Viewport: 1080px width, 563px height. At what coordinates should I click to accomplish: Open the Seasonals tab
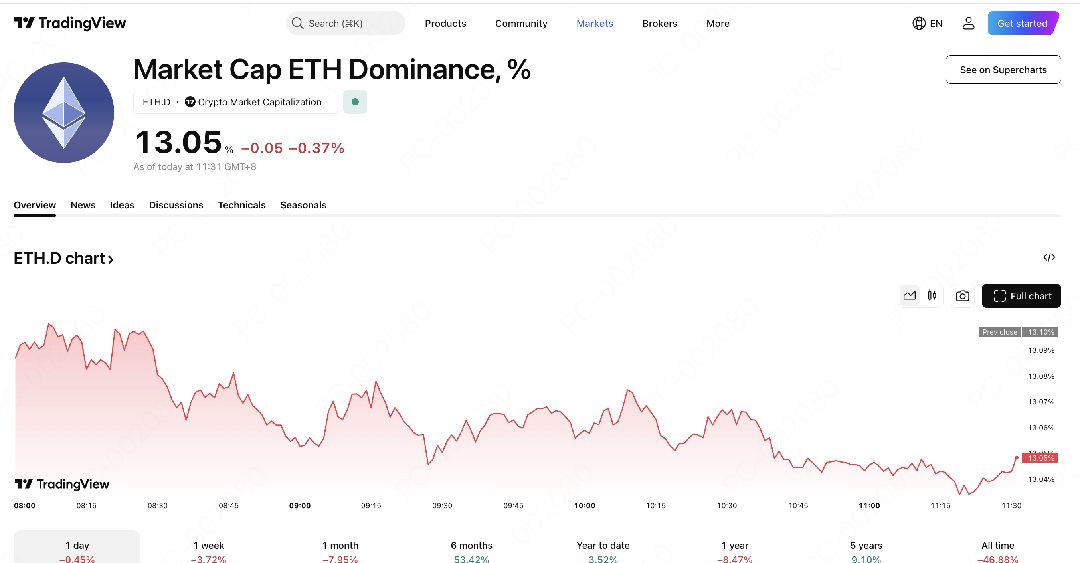(303, 205)
